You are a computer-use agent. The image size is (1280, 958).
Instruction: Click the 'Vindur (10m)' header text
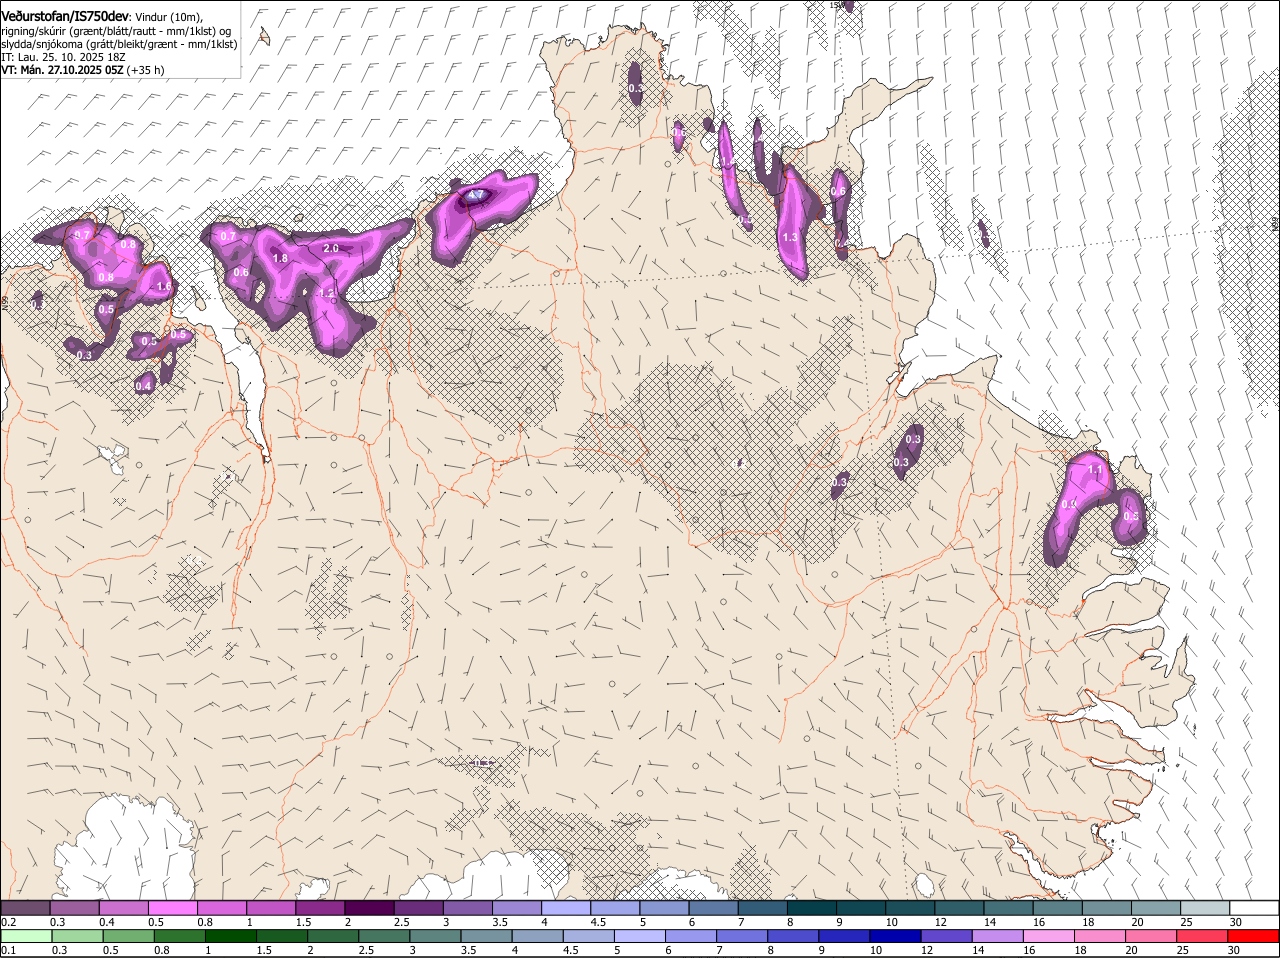168,17
